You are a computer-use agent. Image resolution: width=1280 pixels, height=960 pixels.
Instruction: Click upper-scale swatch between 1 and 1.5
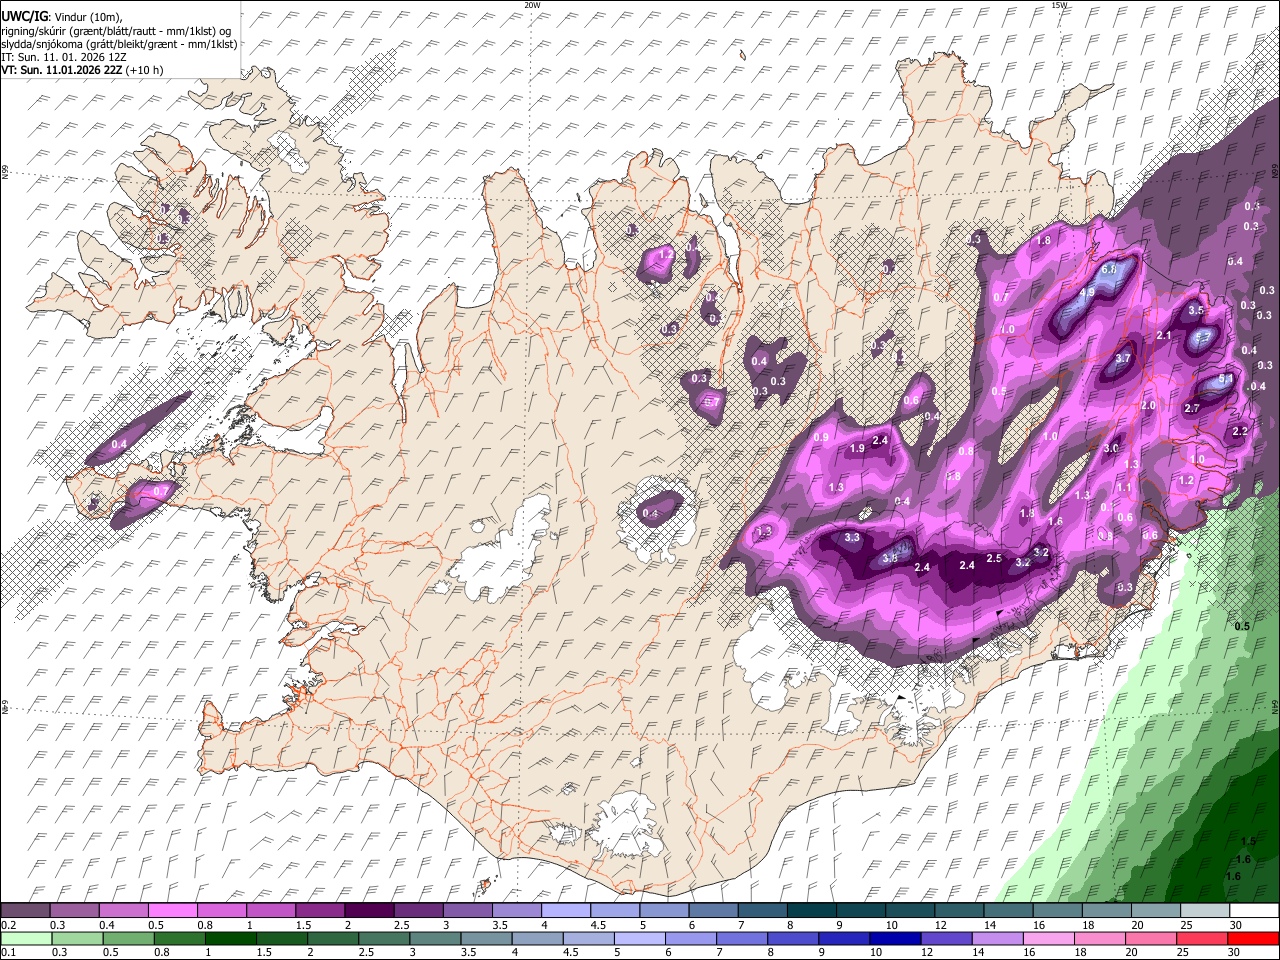(x=270, y=911)
